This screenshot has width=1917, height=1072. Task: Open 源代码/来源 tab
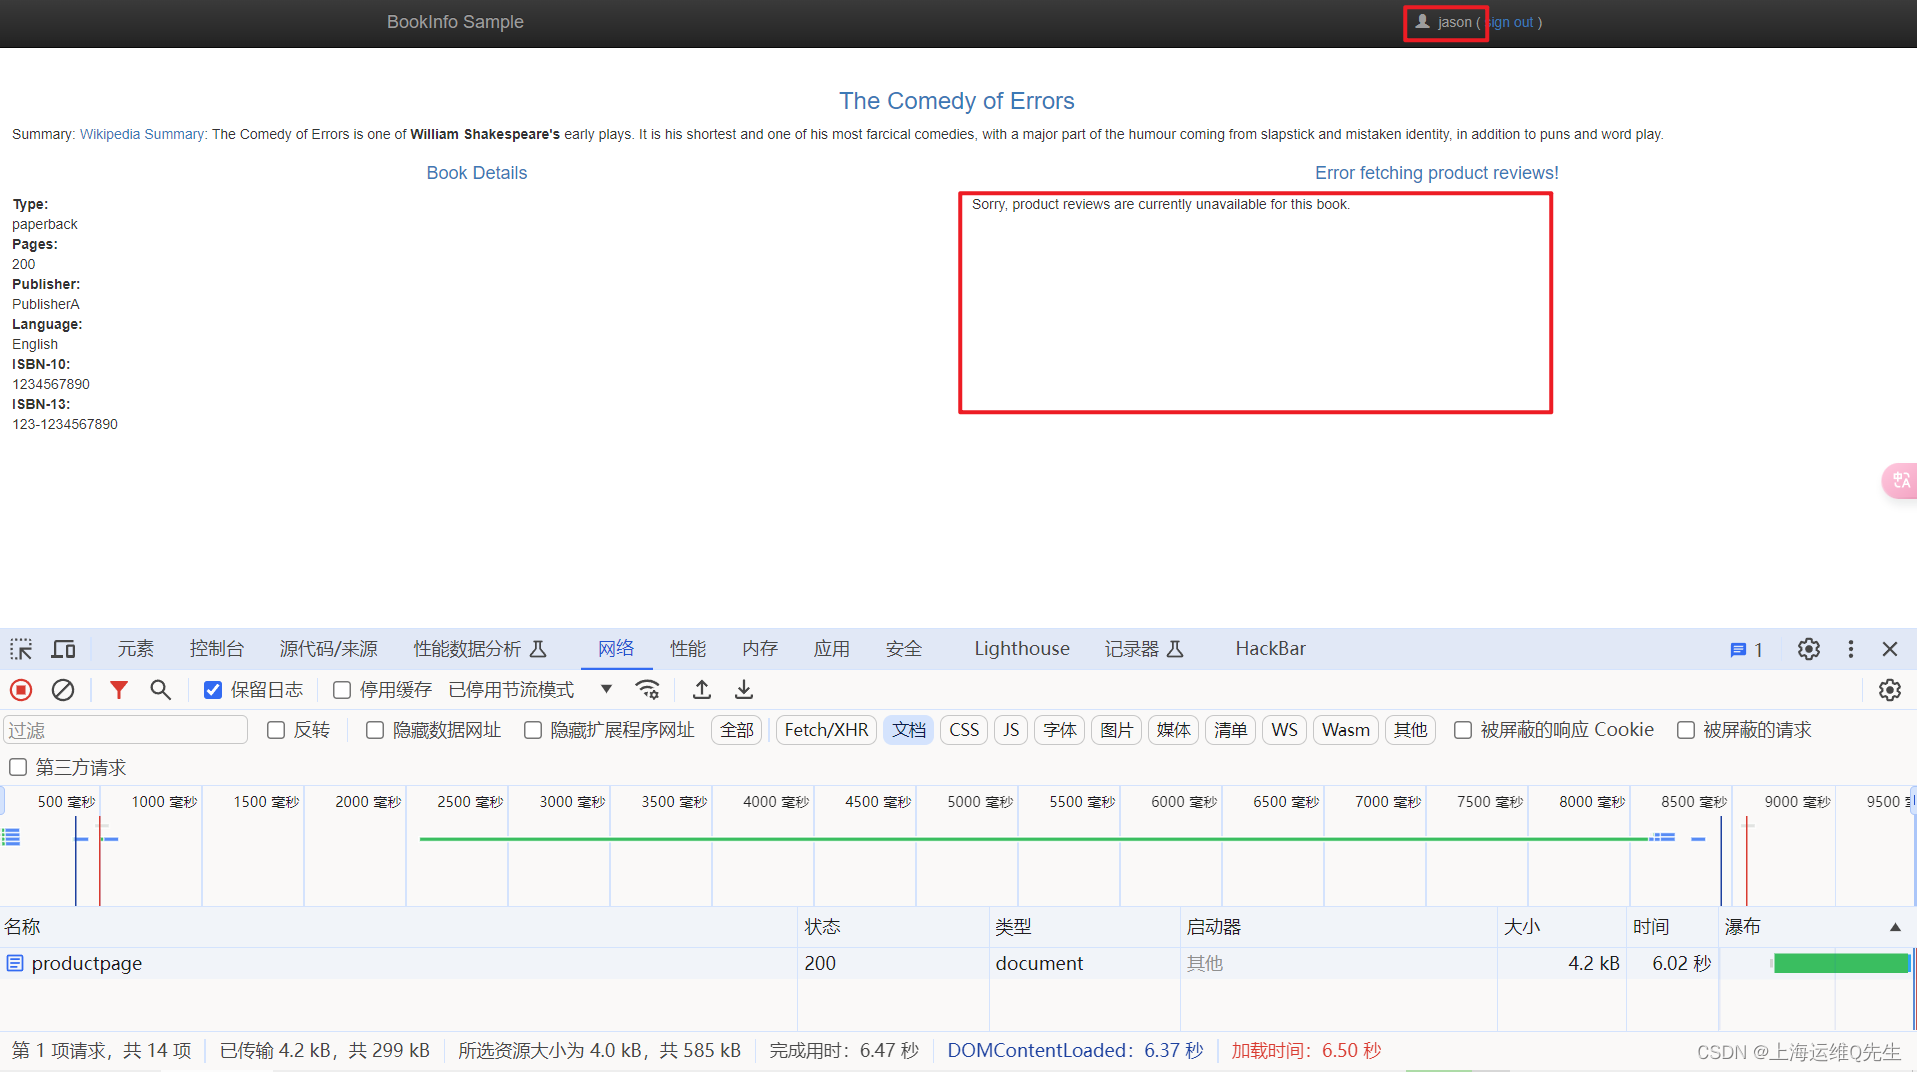coord(328,649)
